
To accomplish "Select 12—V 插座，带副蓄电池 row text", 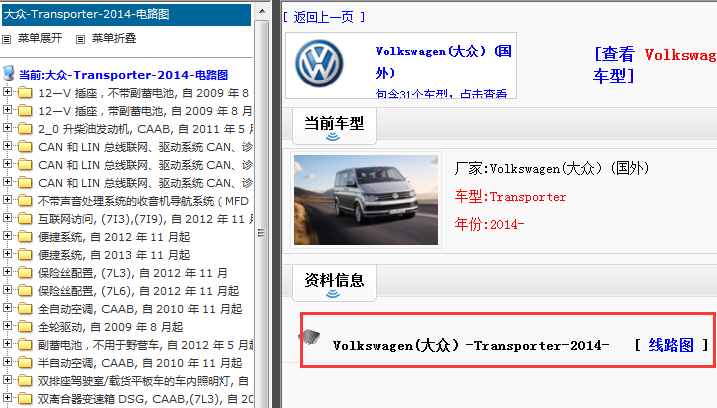I will tap(144, 111).
